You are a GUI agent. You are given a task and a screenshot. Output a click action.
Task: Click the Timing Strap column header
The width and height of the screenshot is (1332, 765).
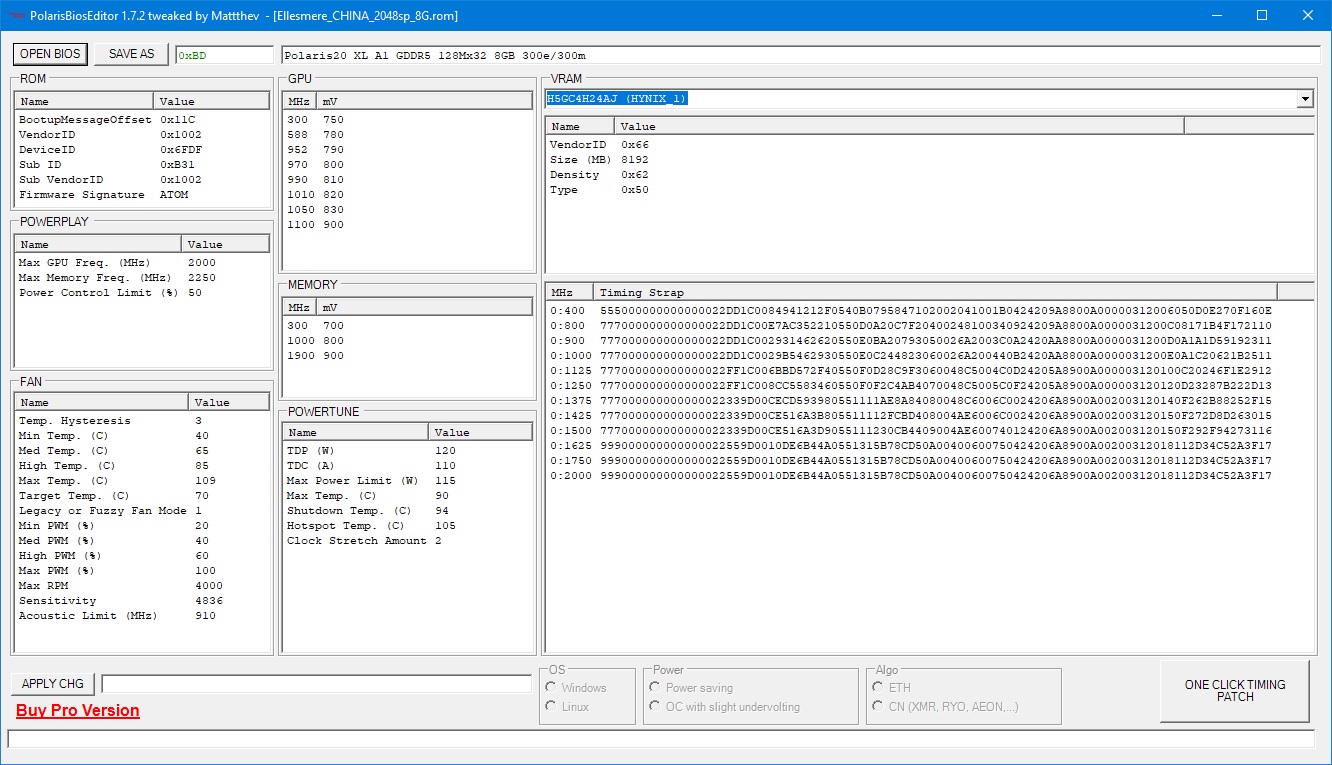(935, 292)
